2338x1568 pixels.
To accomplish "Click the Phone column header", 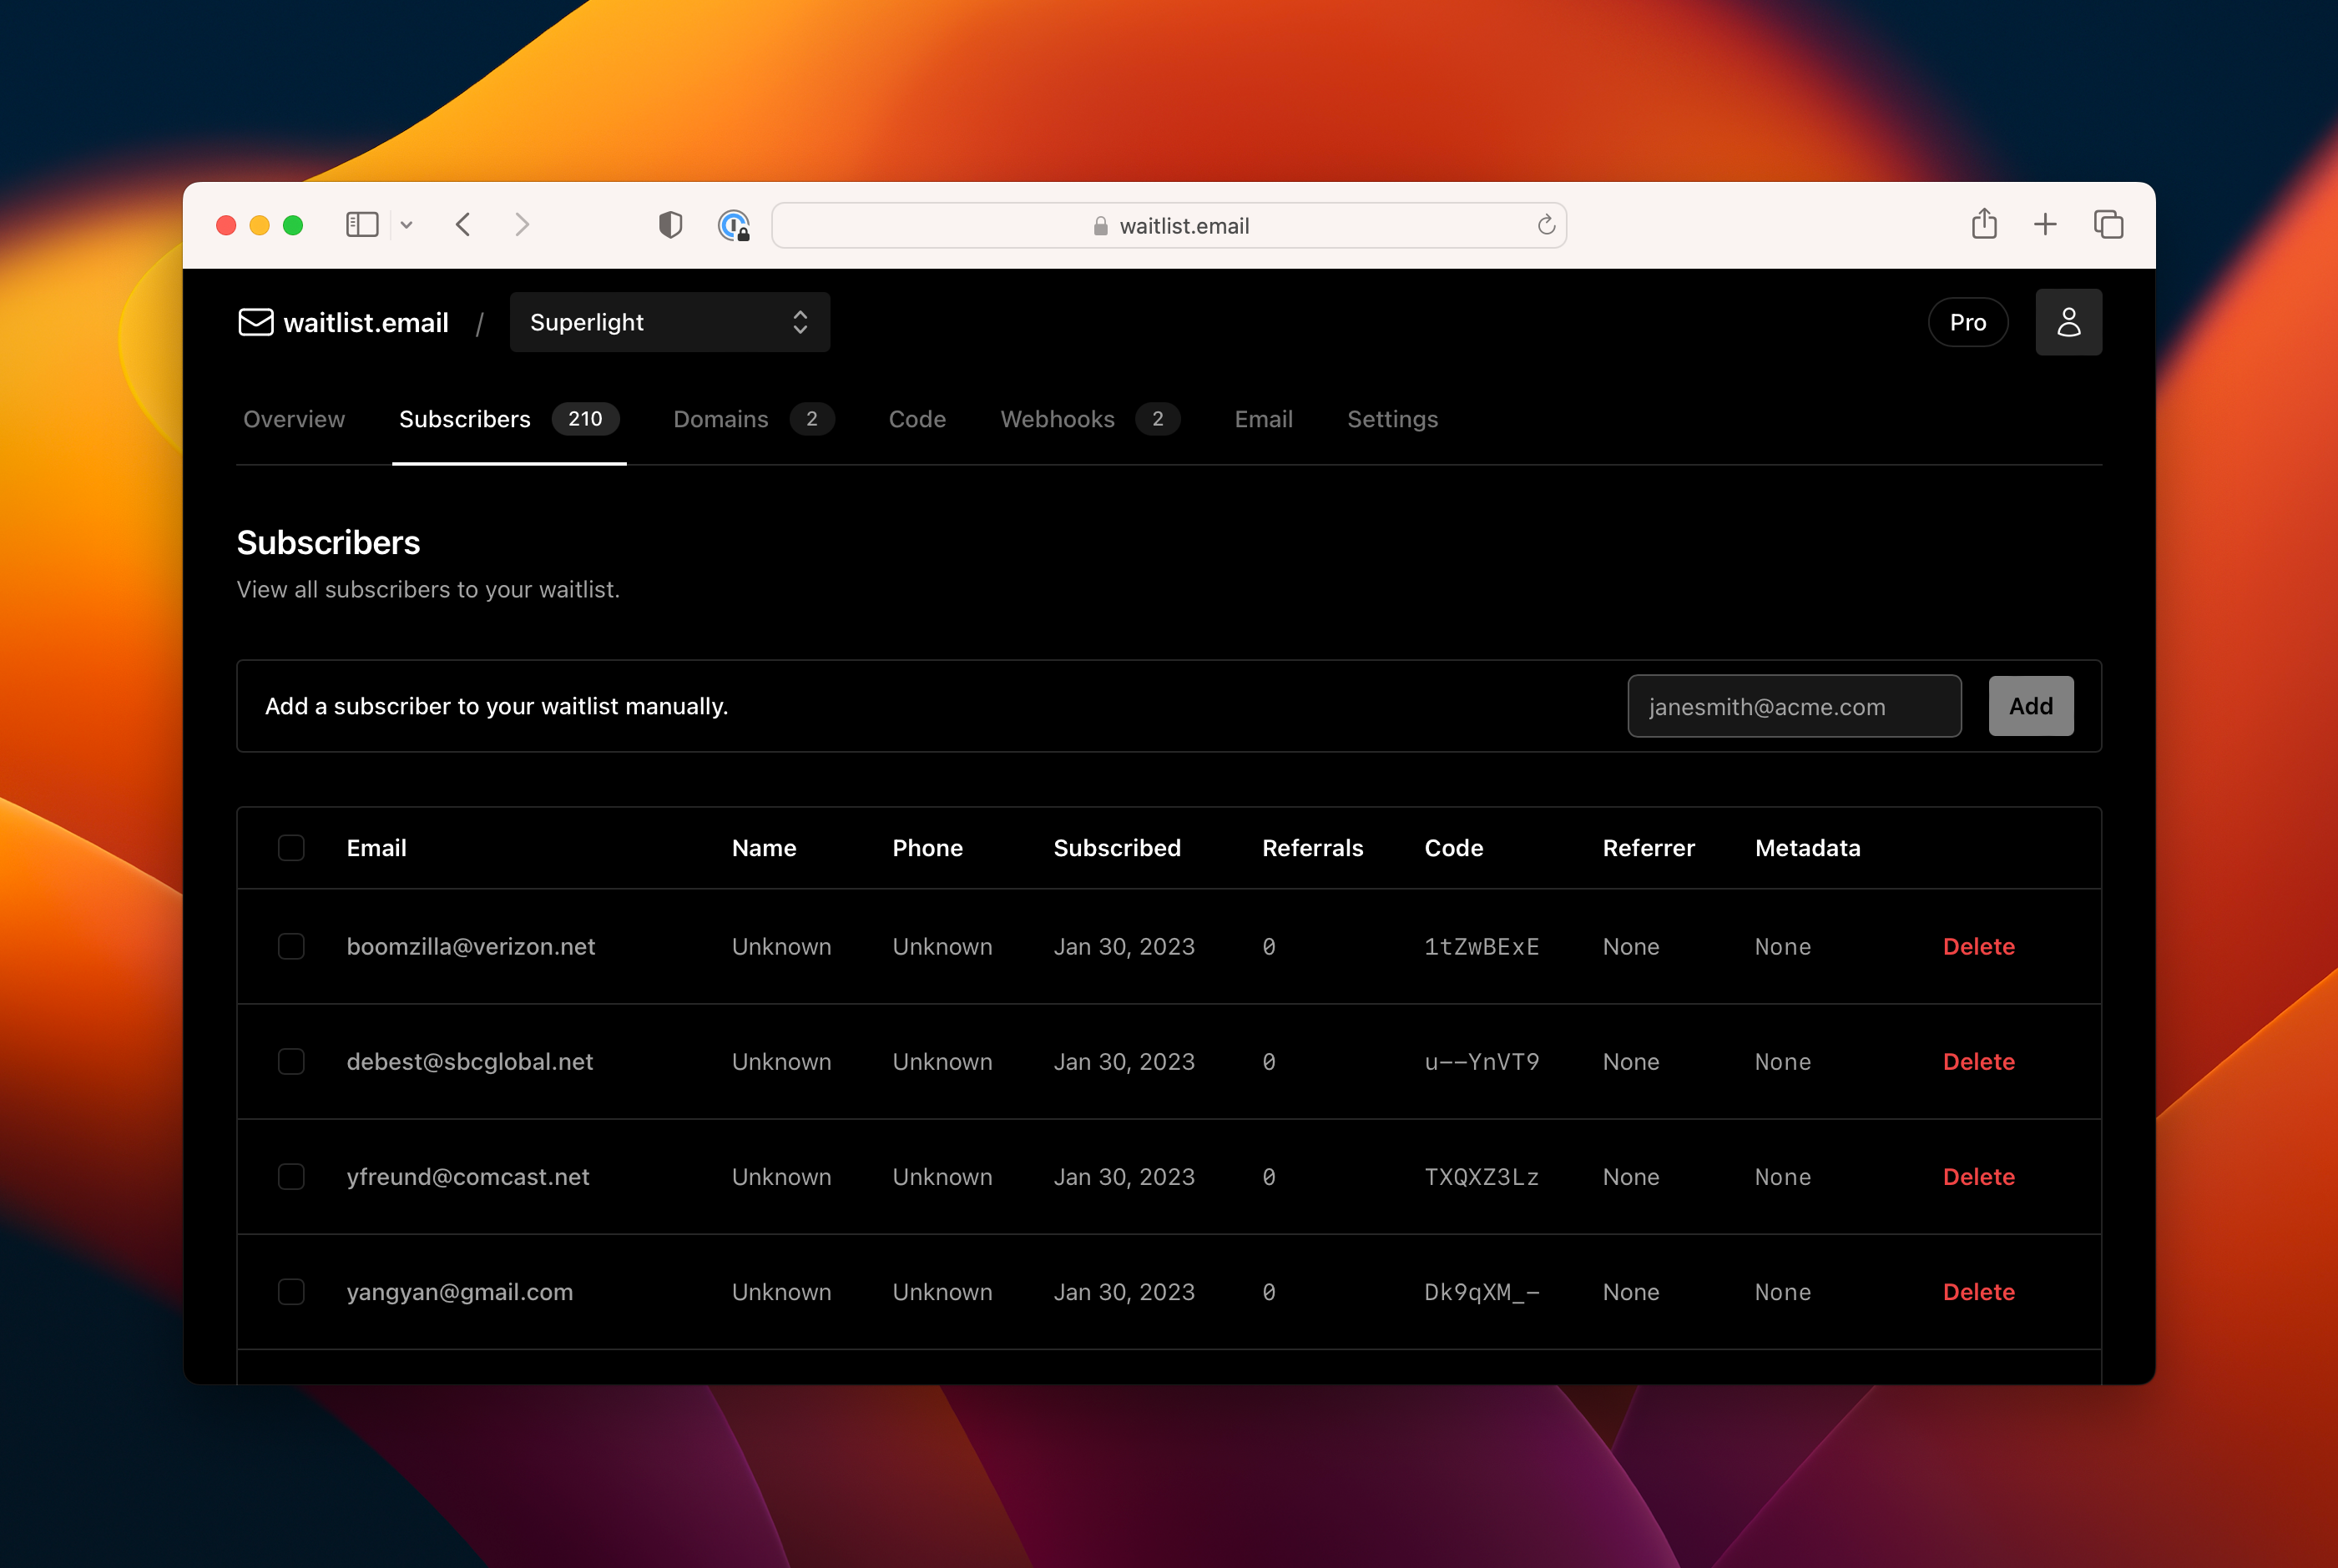I will coord(927,848).
